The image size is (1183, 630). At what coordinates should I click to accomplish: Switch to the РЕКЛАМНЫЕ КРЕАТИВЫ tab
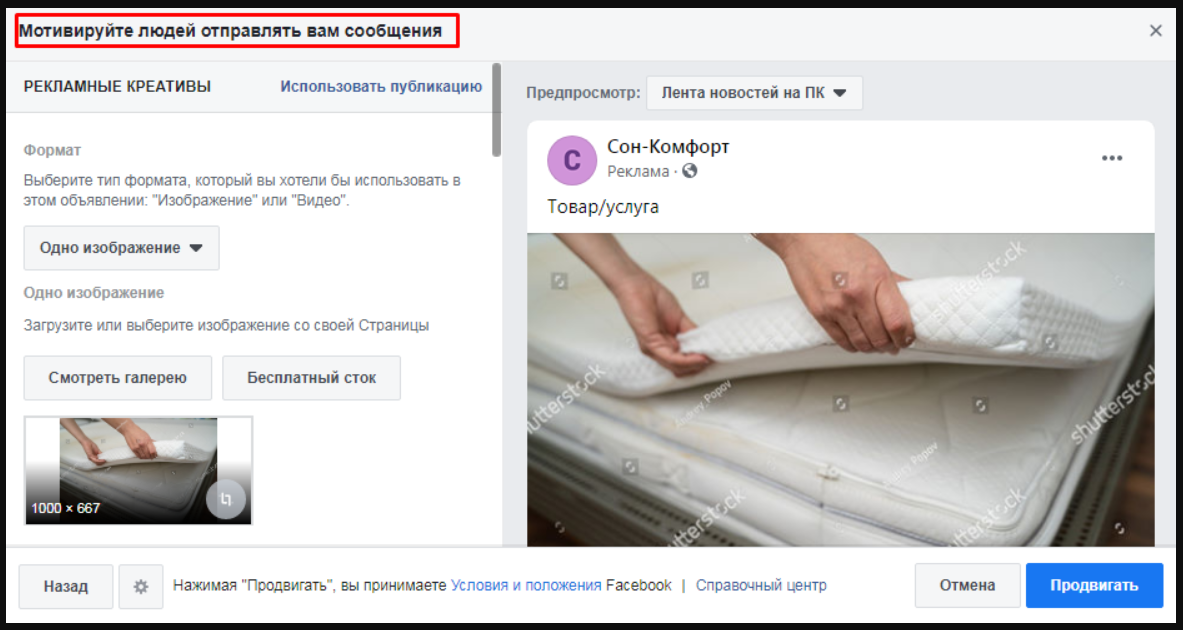pos(117,87)
